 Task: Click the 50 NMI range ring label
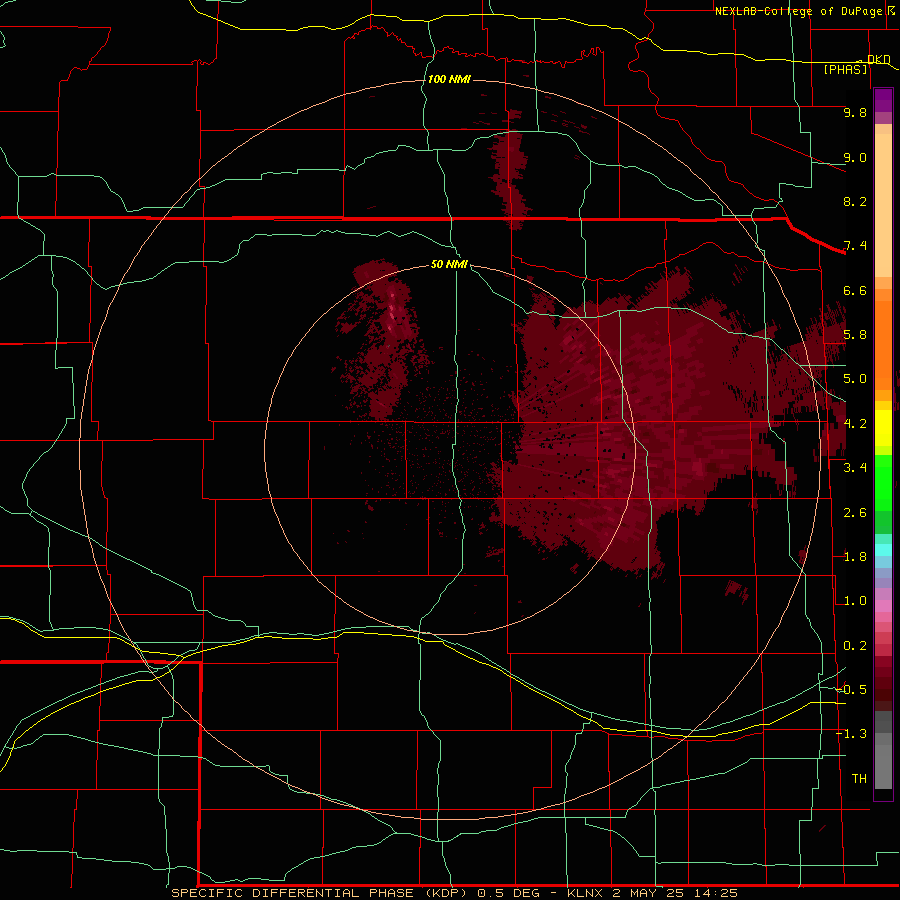pyautogui.click(x=449, y=264)
